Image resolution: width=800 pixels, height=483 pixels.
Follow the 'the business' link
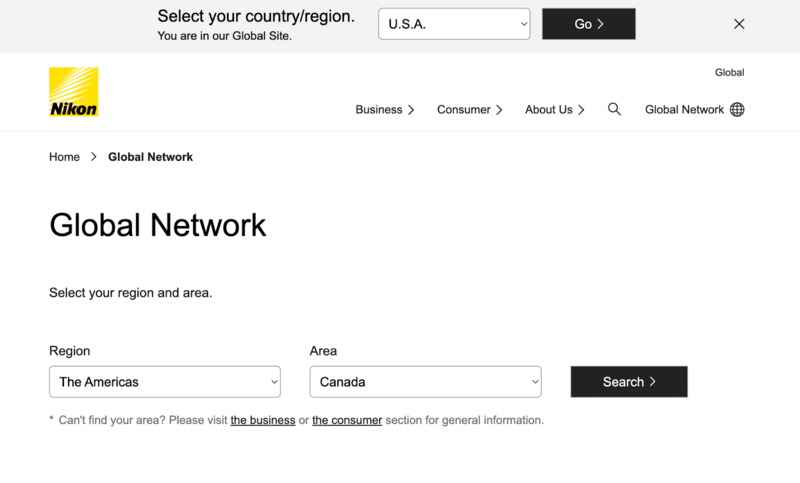click(x=263, y=420)
